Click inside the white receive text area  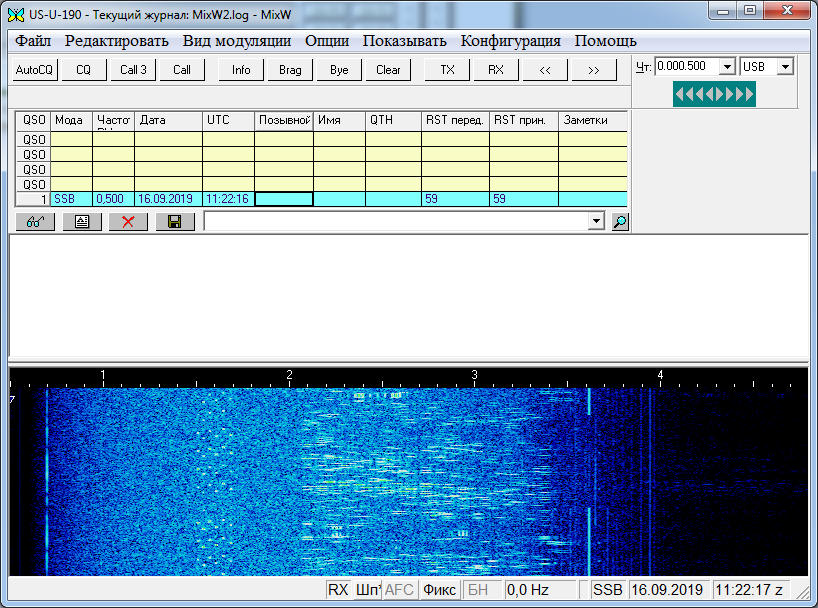[x=408, y=295]
